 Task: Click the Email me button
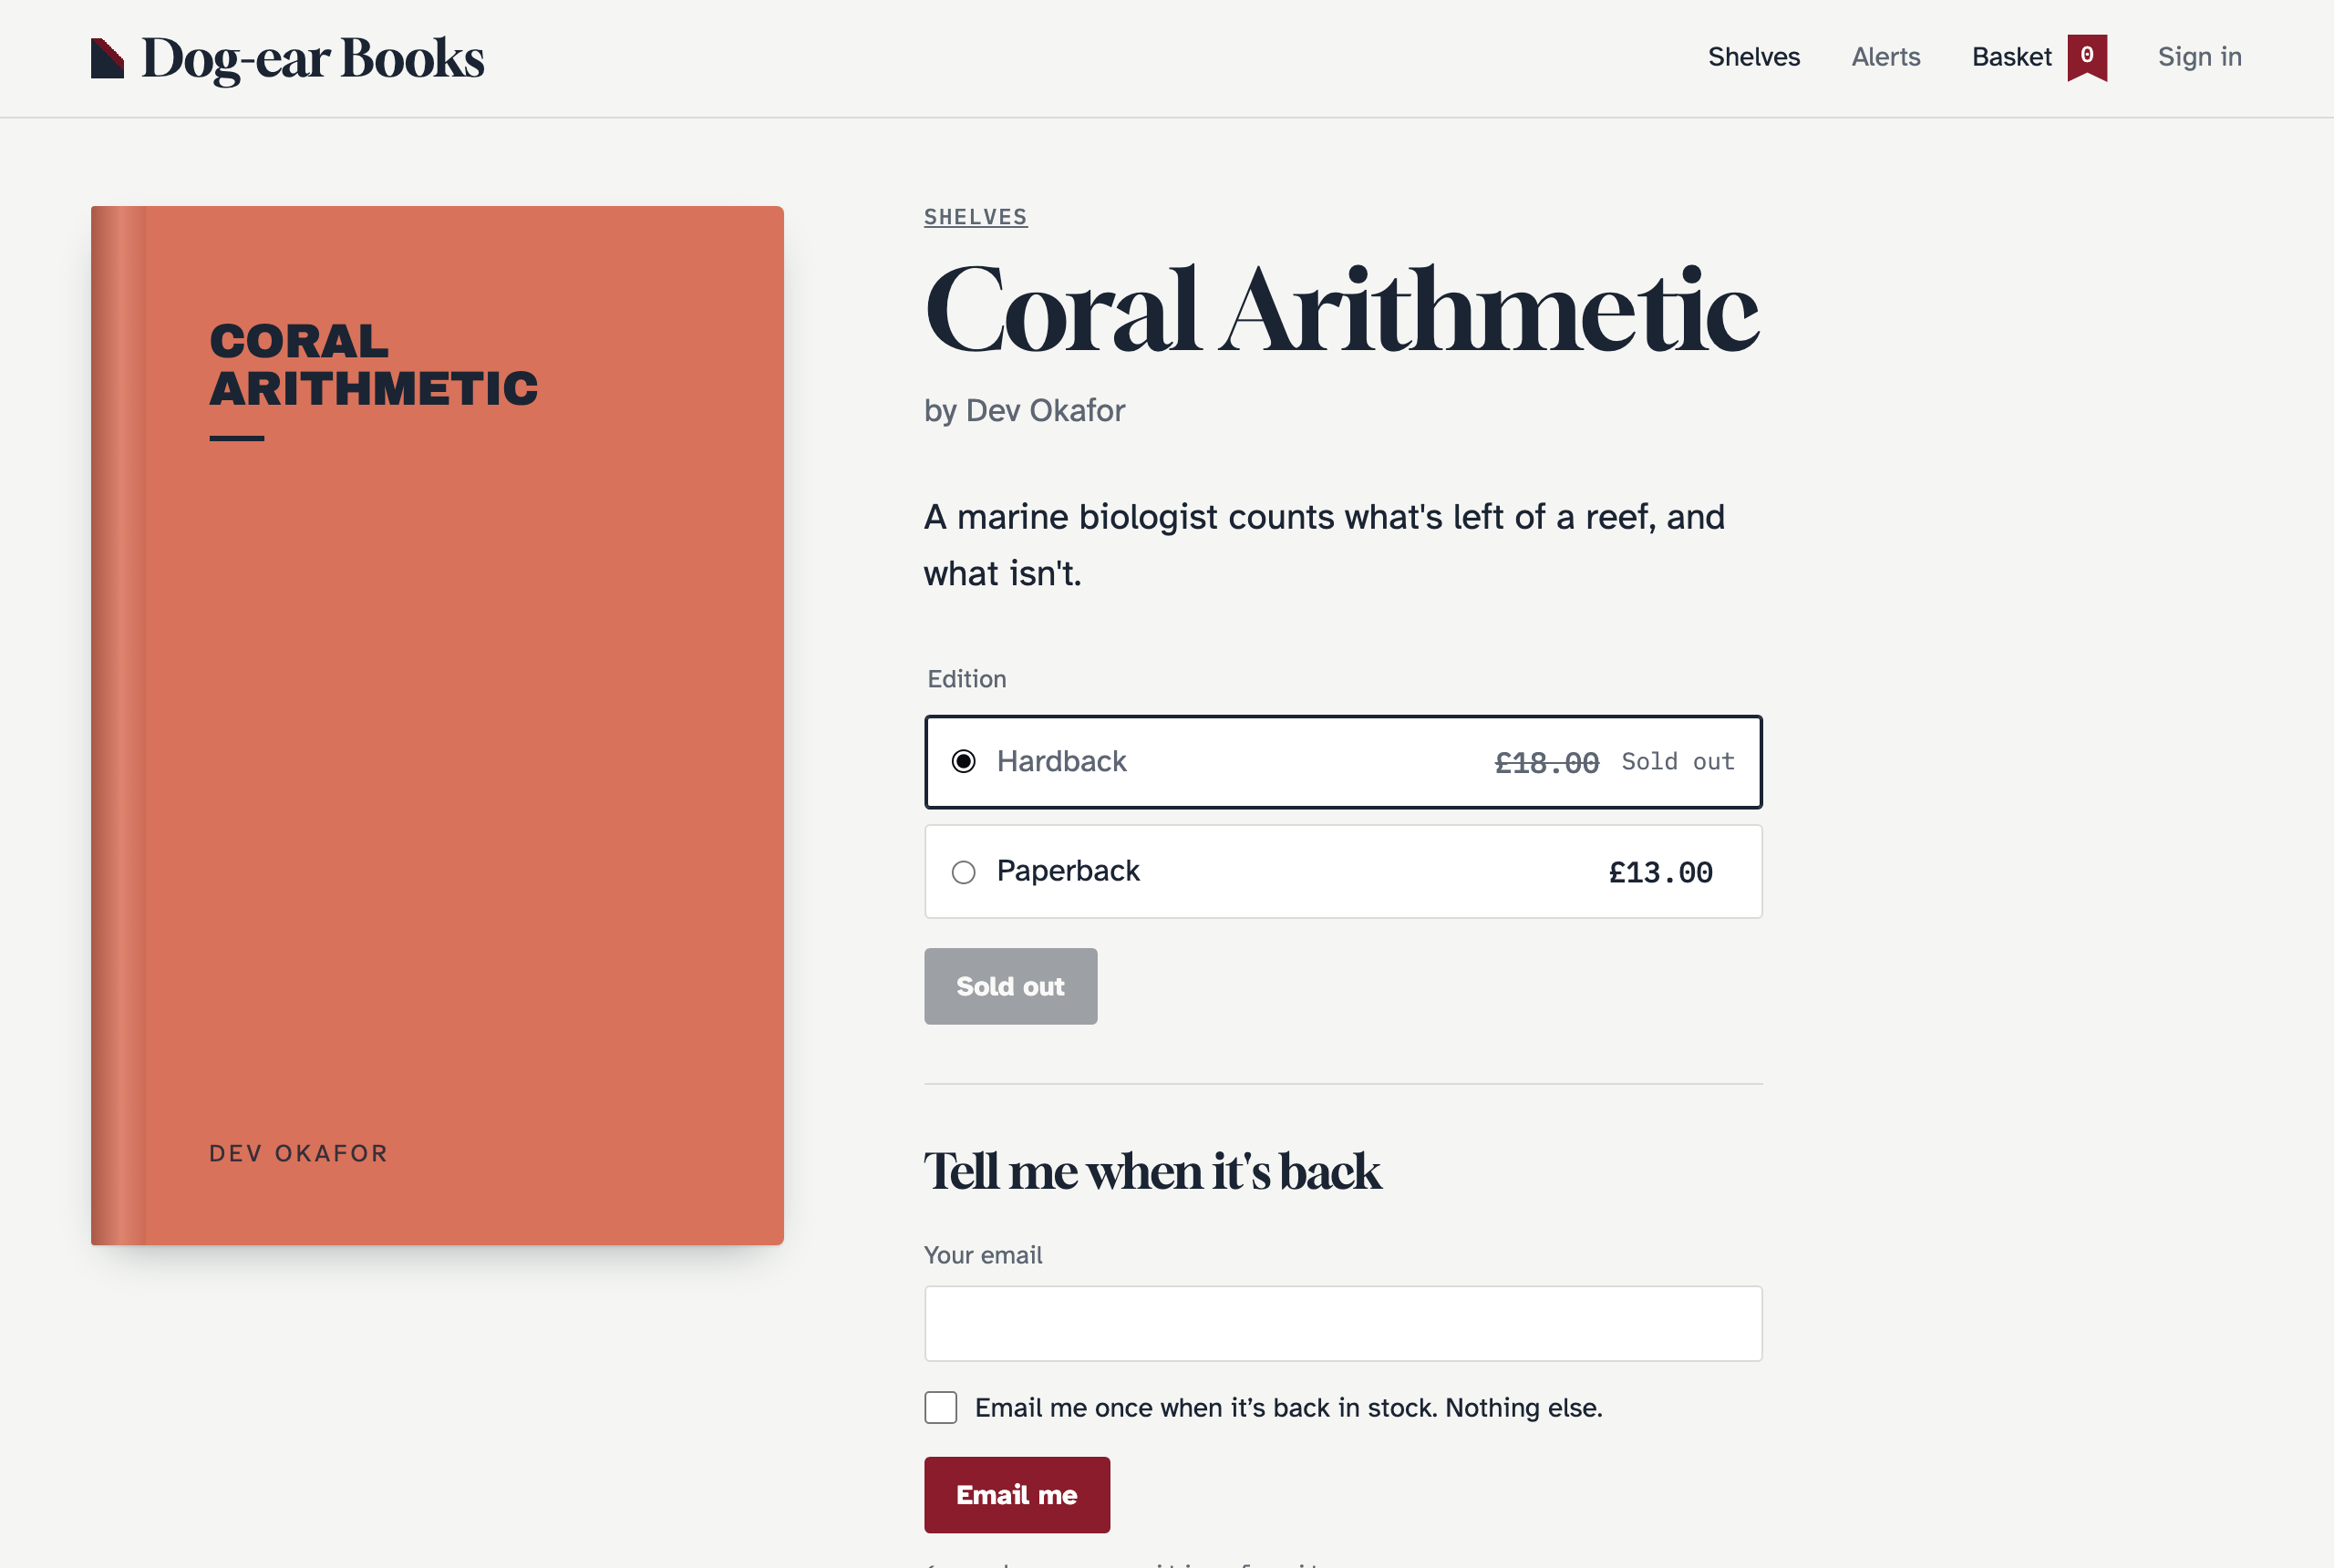pyautogui.click(x=1016, y=1494)
